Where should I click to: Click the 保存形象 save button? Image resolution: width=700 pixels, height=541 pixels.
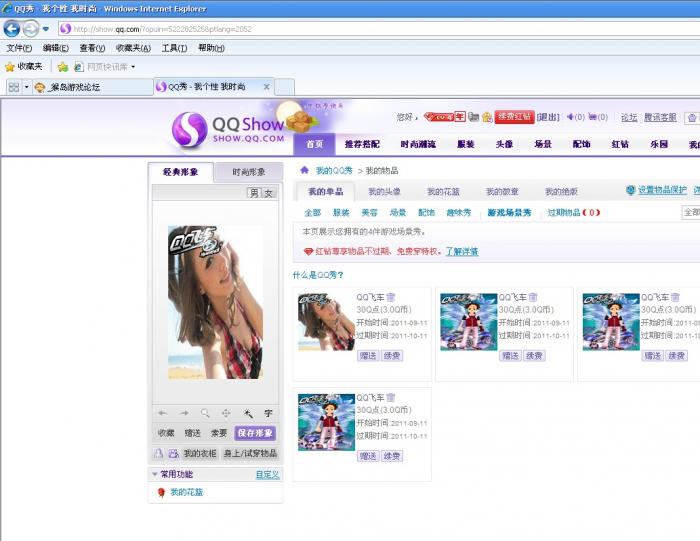255,433
